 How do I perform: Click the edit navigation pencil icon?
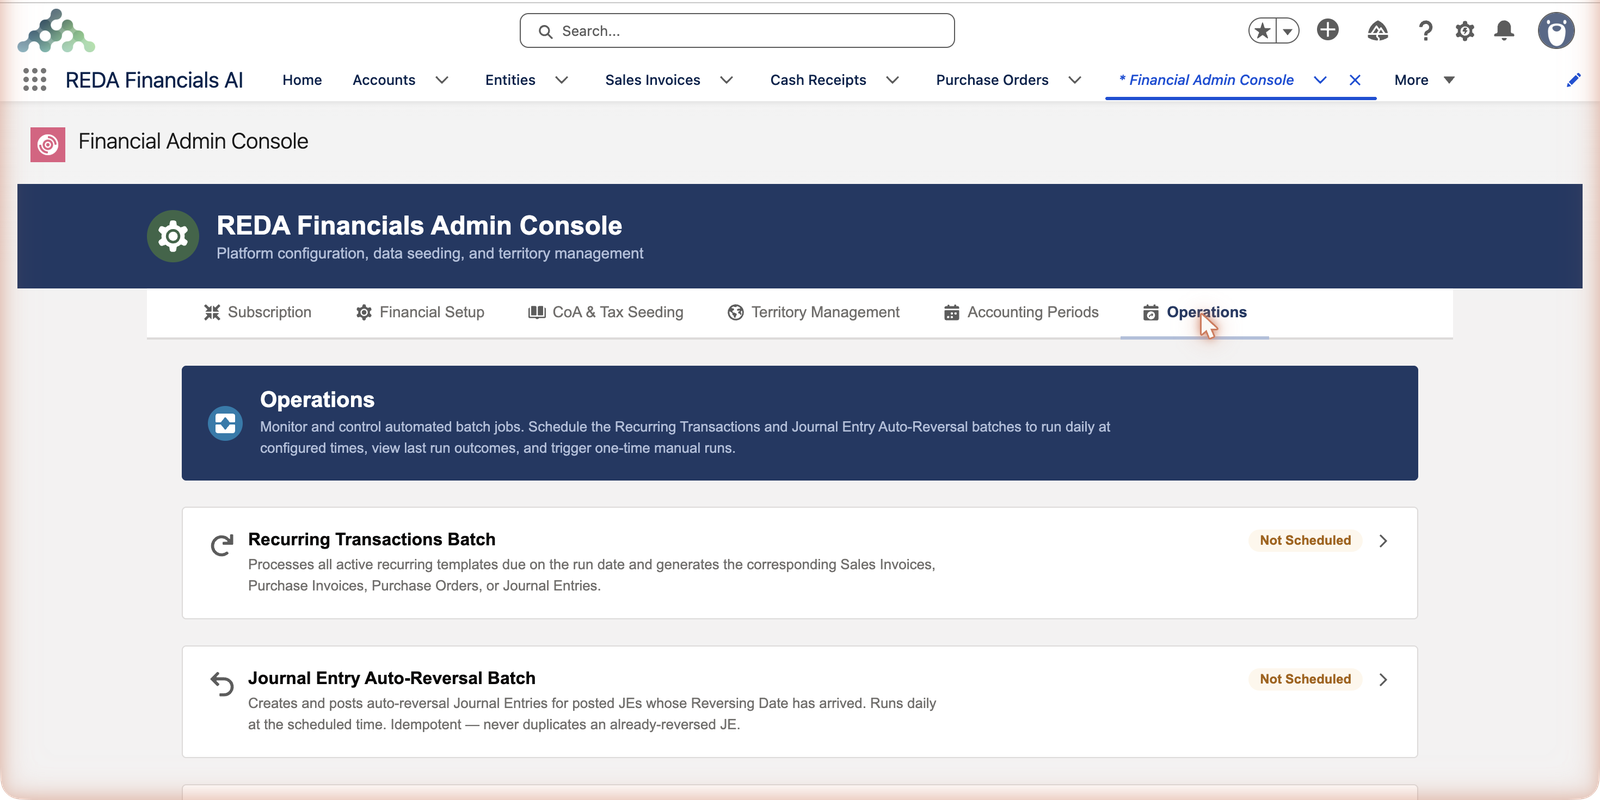pyautogui.click(x=1573, y=80)
